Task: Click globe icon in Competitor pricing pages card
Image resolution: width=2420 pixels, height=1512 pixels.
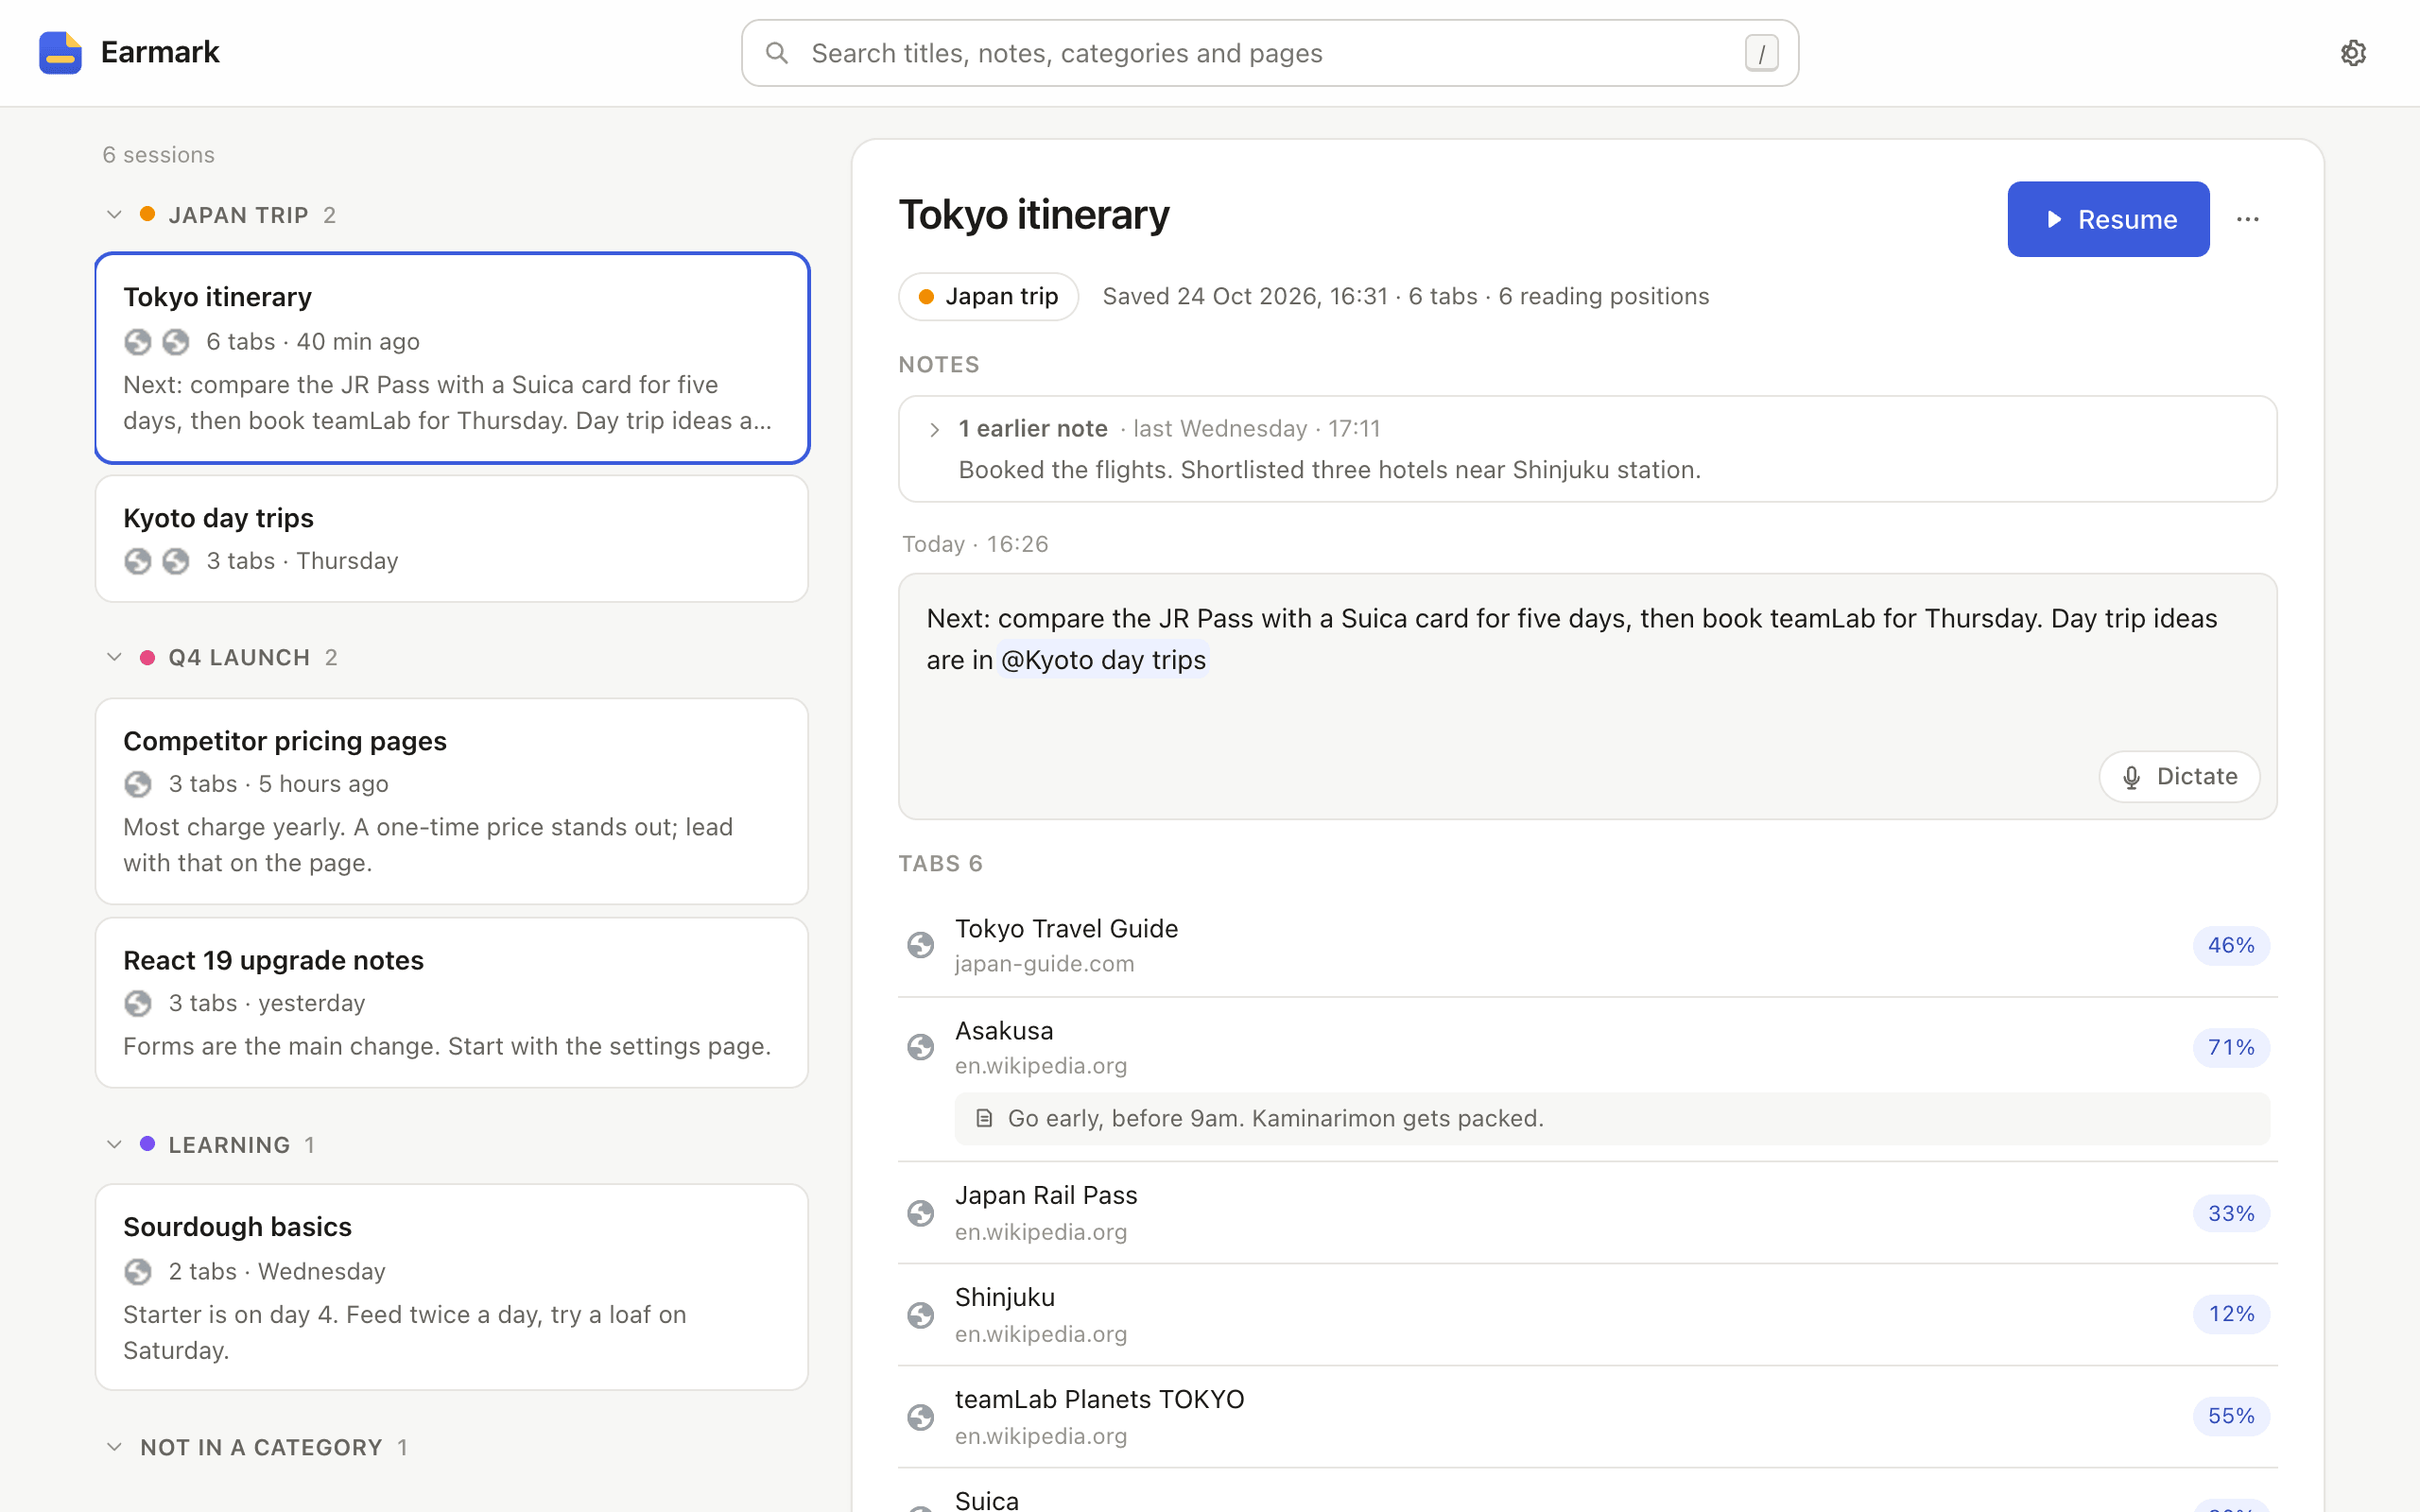Action: 138,784
